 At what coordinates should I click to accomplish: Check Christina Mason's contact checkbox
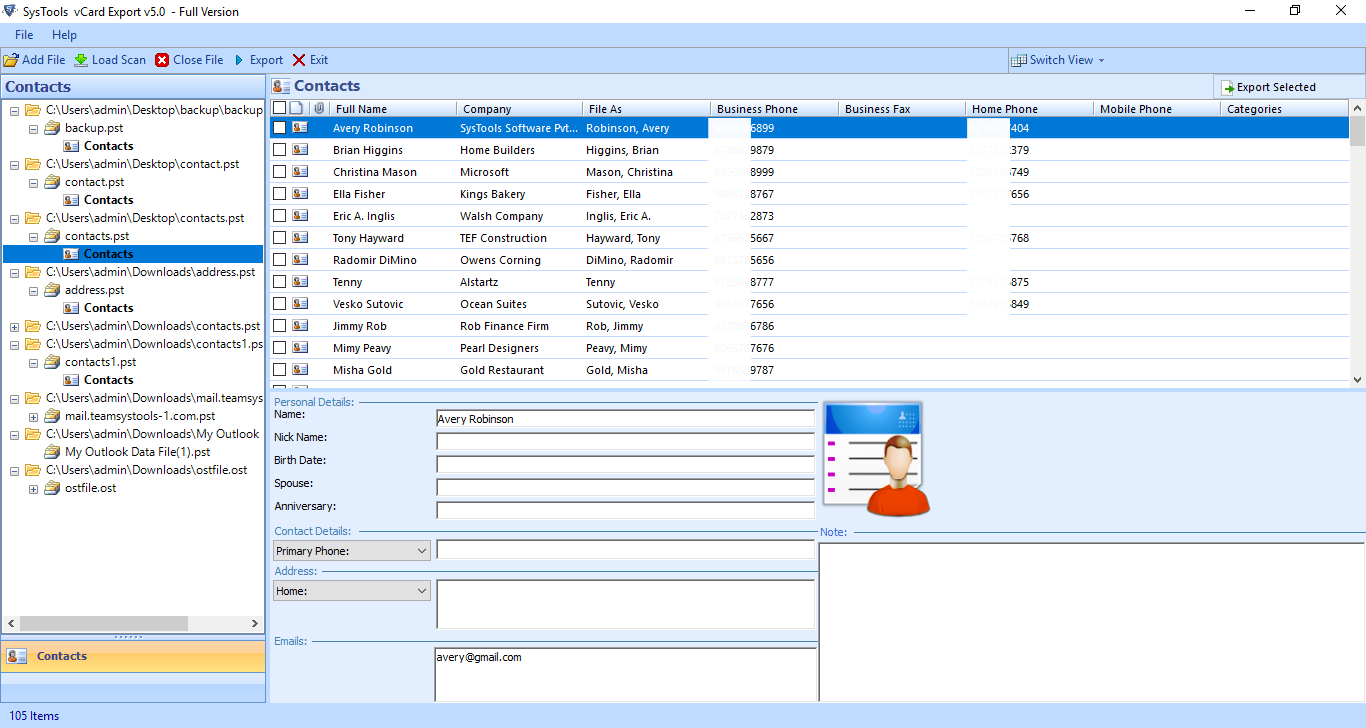tap(279, 171)
